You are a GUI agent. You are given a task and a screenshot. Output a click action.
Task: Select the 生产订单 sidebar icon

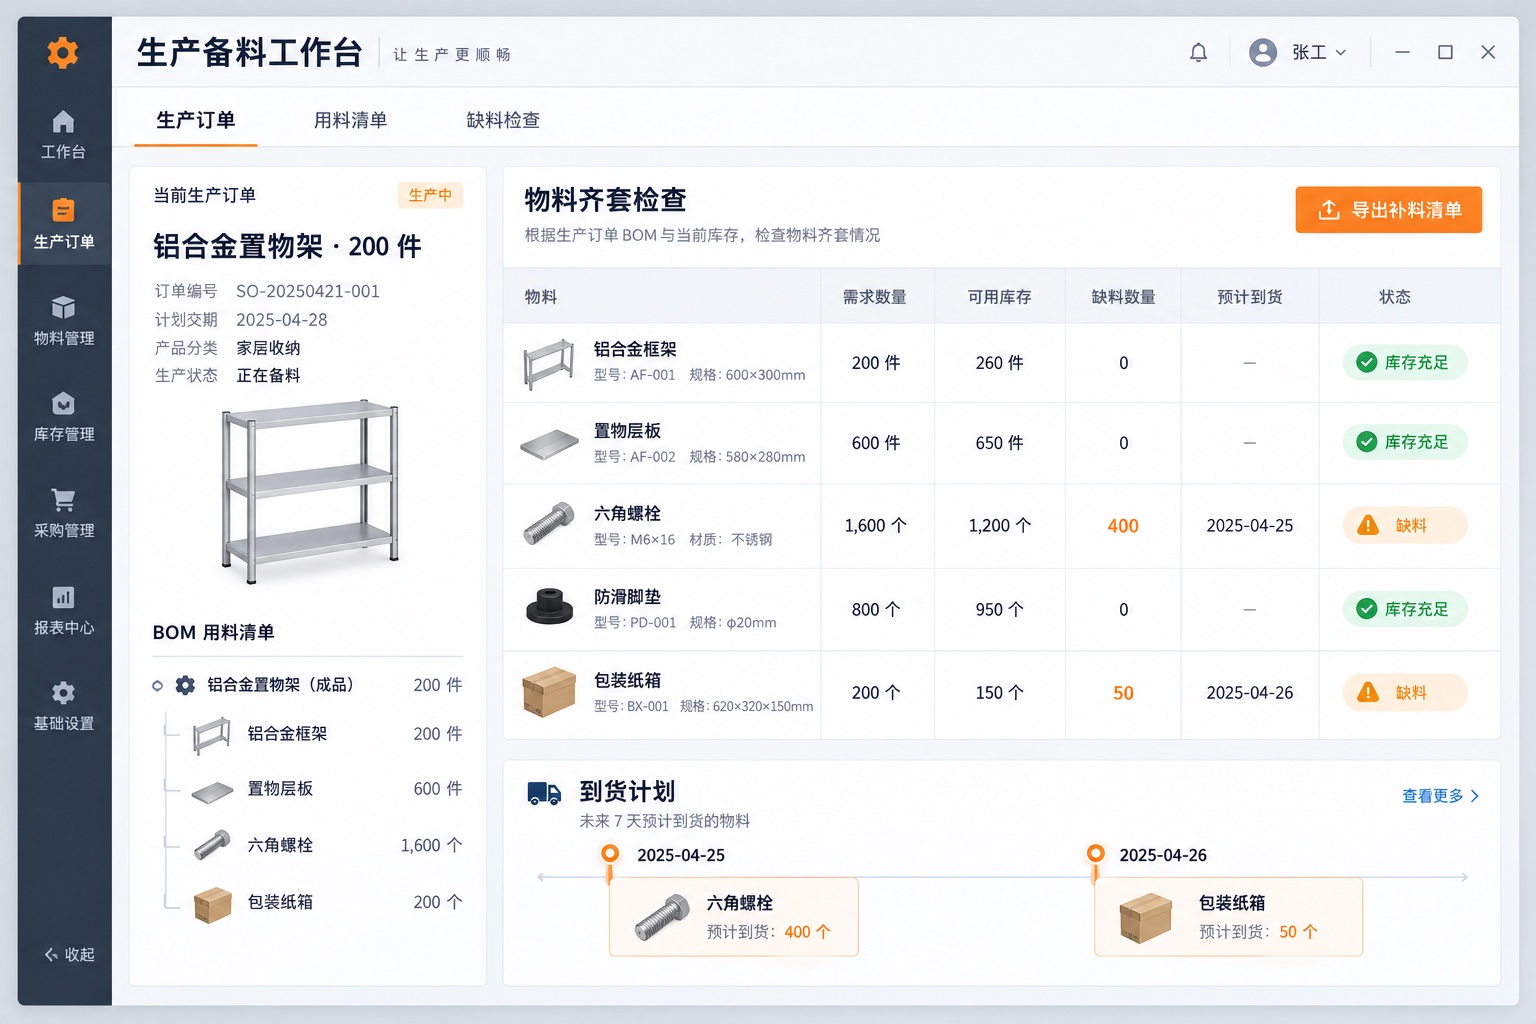pos(63,210)
